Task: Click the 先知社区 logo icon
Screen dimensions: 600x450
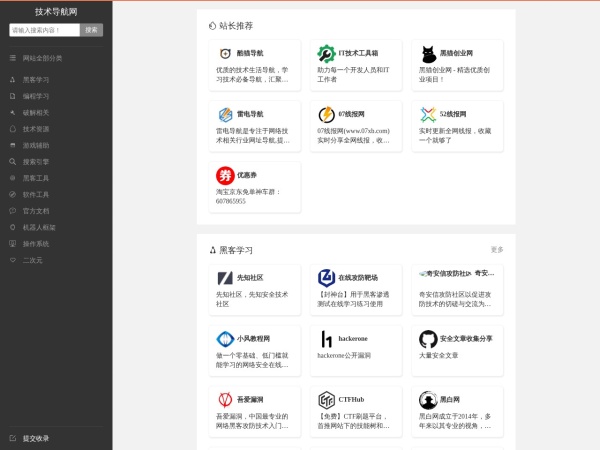Action: pyautogui.click(x=225, y=278)
